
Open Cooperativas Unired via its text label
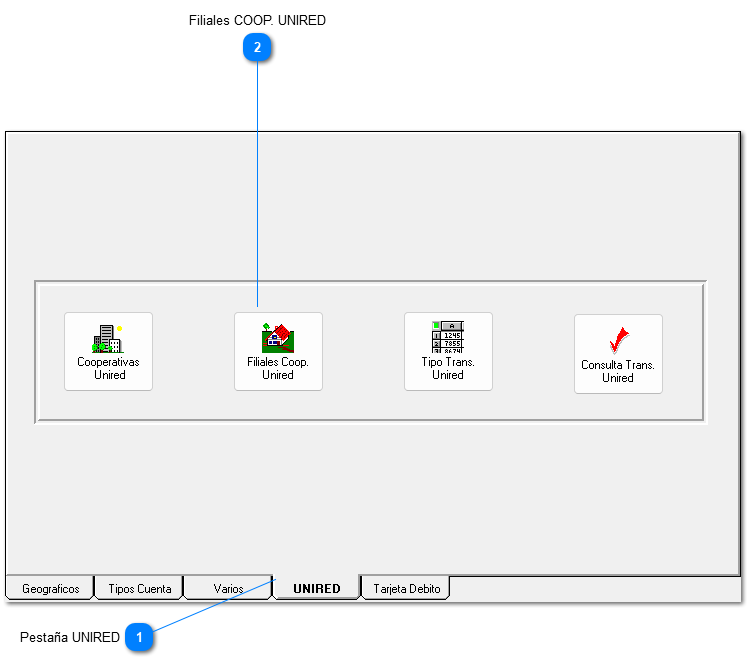point(109,369)
